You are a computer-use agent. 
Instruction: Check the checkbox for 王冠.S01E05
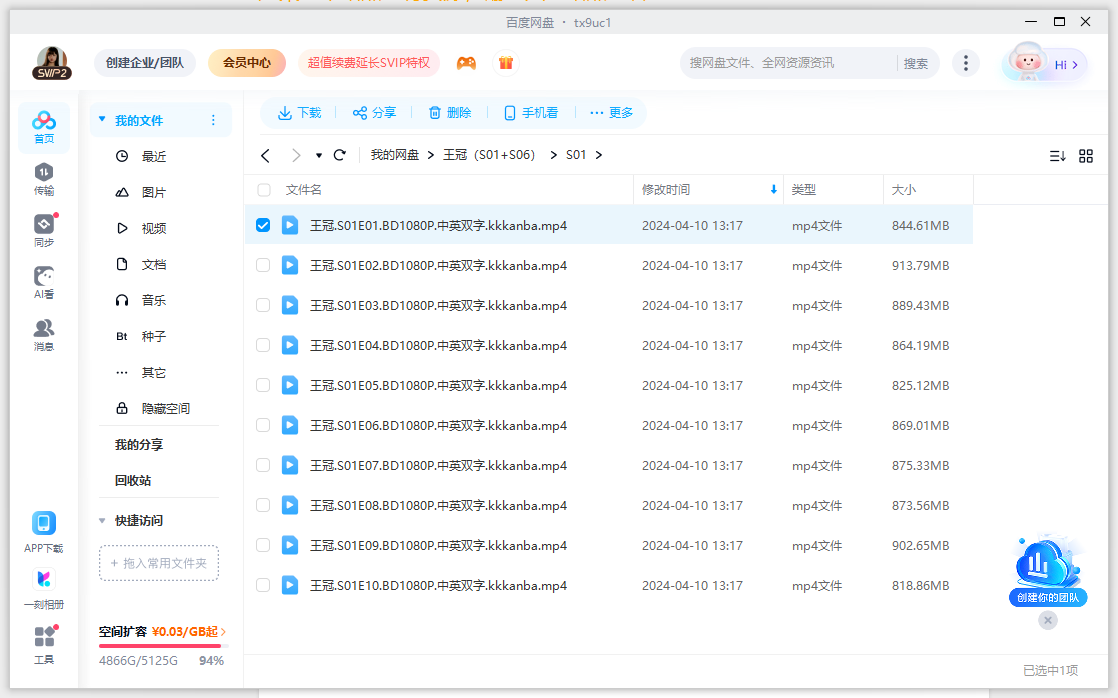click(263, 385)
